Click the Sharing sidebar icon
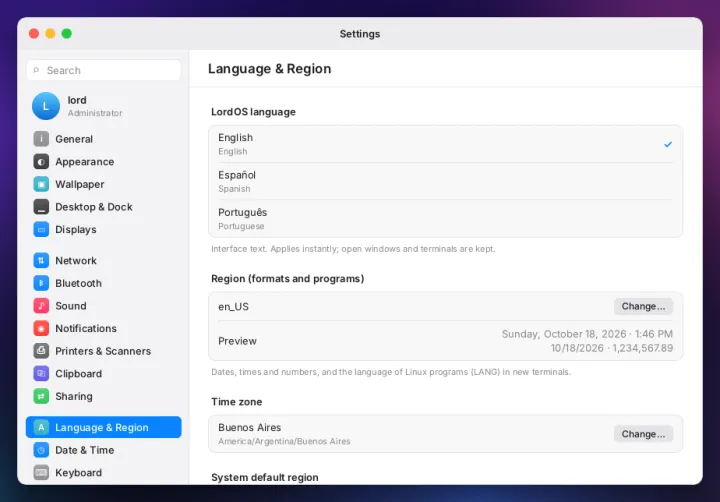The width and height of the screenshot is (720, 502). (x=41, y=396)
